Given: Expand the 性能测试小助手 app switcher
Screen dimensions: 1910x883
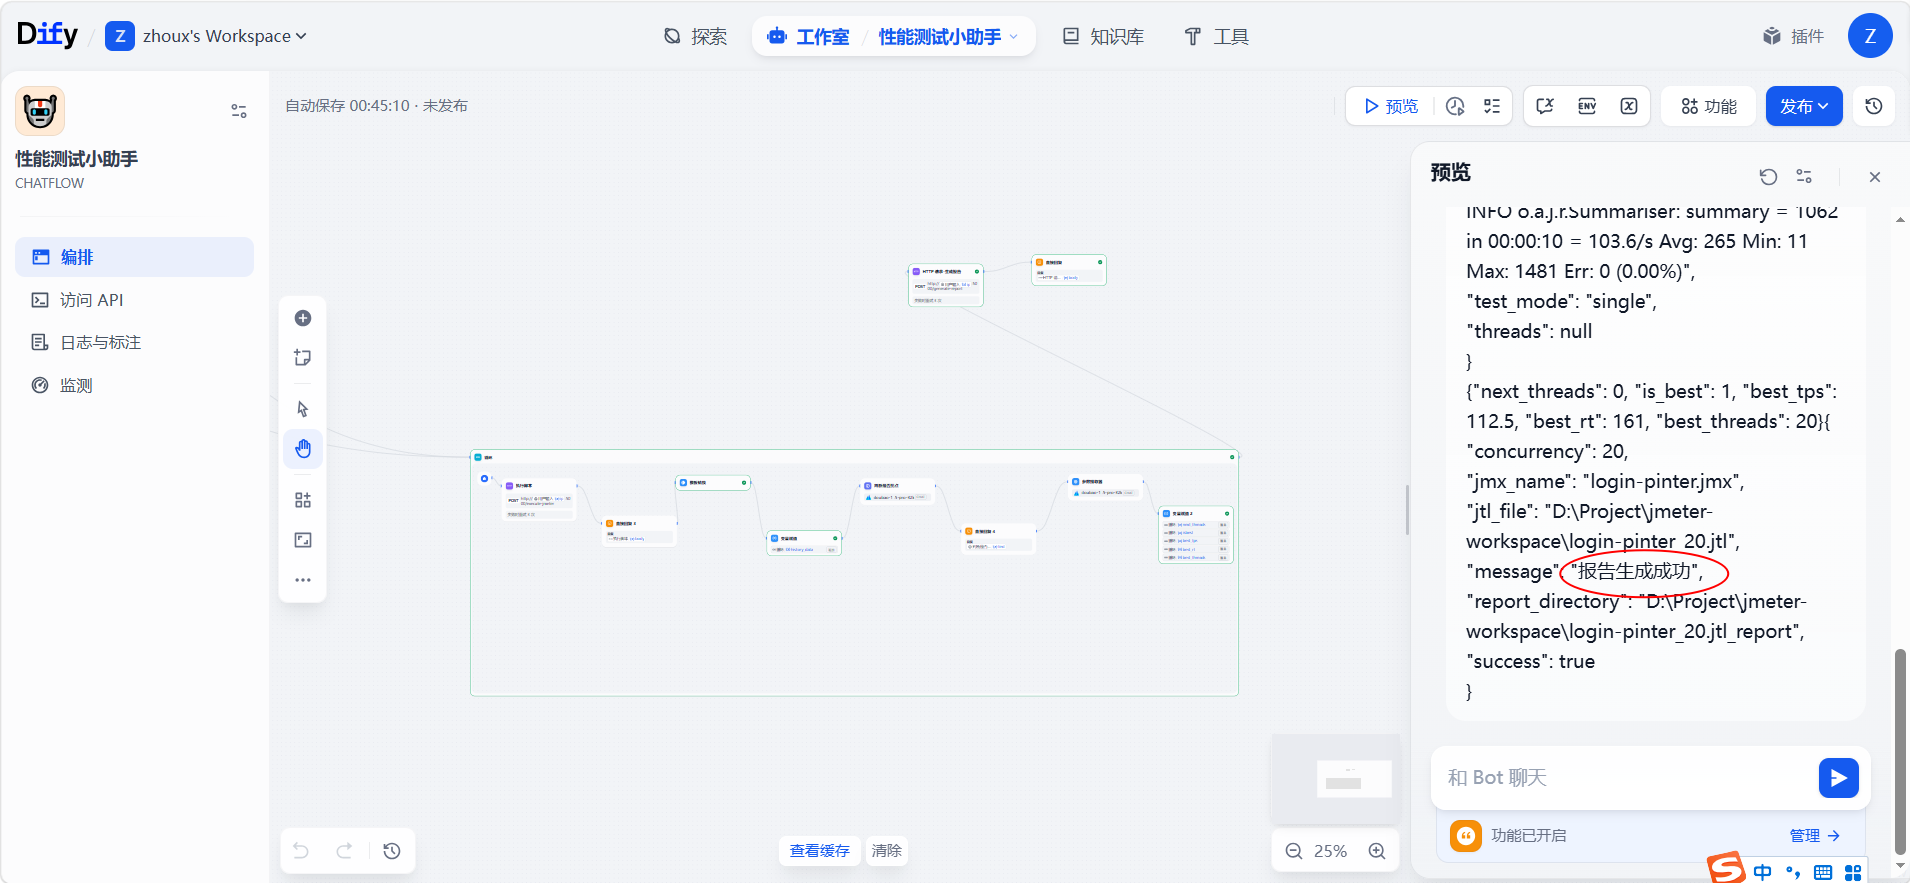Looking at the screenshot, I should [x=947, y=37].
